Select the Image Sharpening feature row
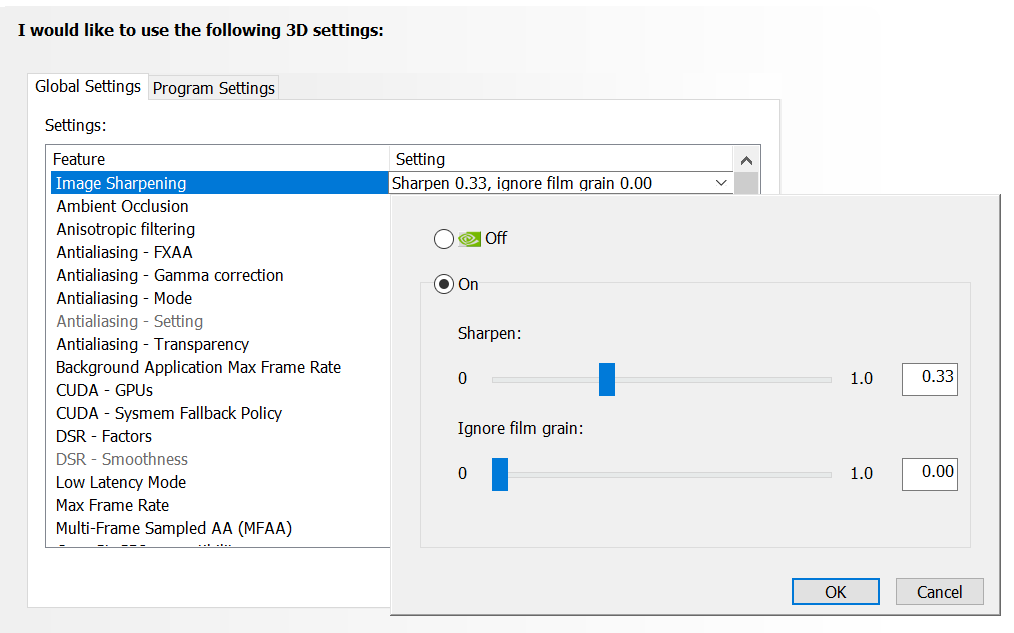This screenshot has width=1014, height=633. [220, 183]
